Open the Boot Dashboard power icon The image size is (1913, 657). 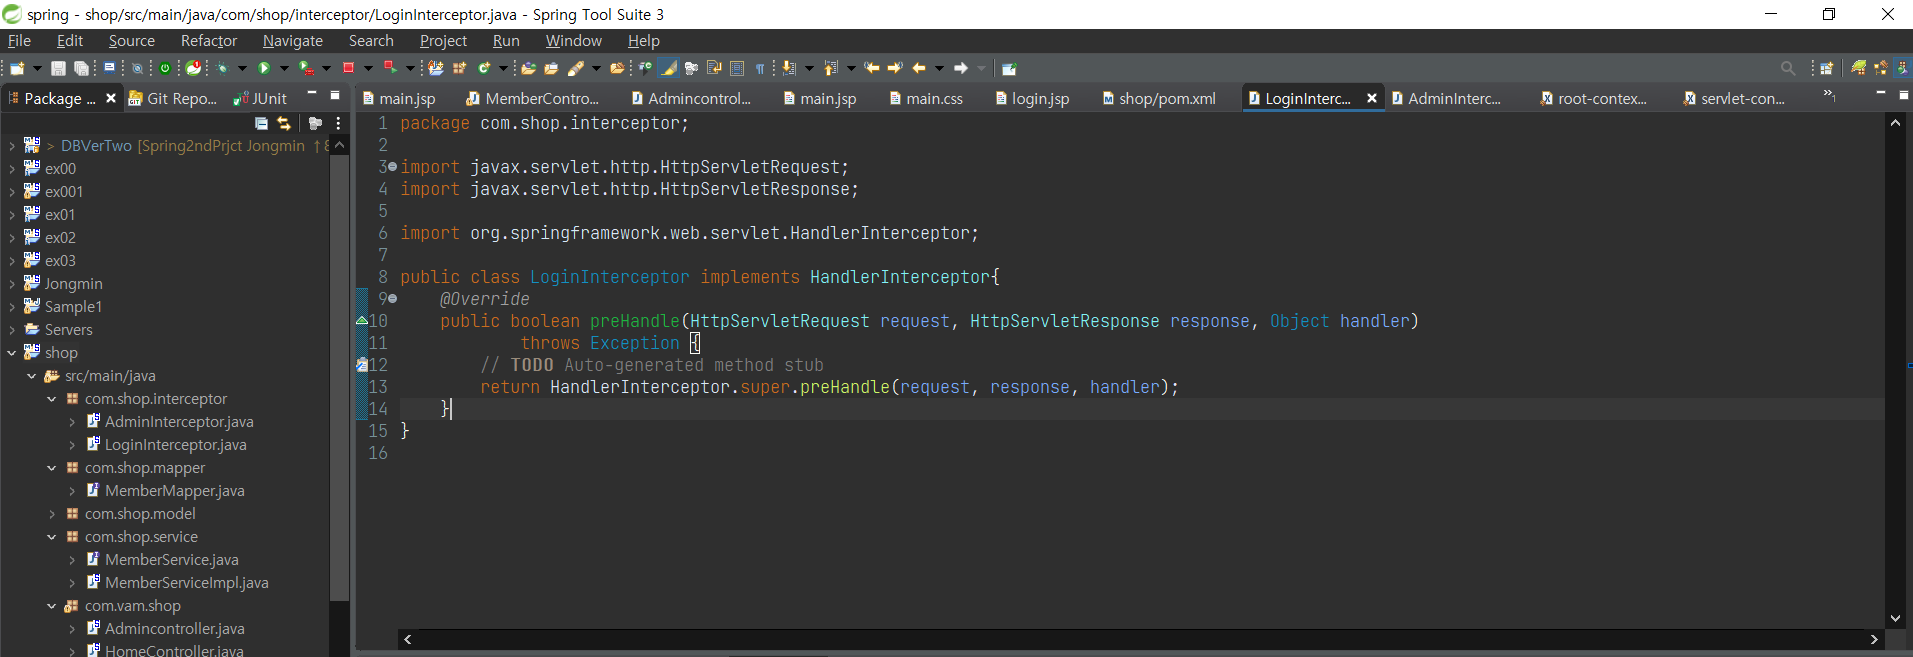(x=165, y=68)
